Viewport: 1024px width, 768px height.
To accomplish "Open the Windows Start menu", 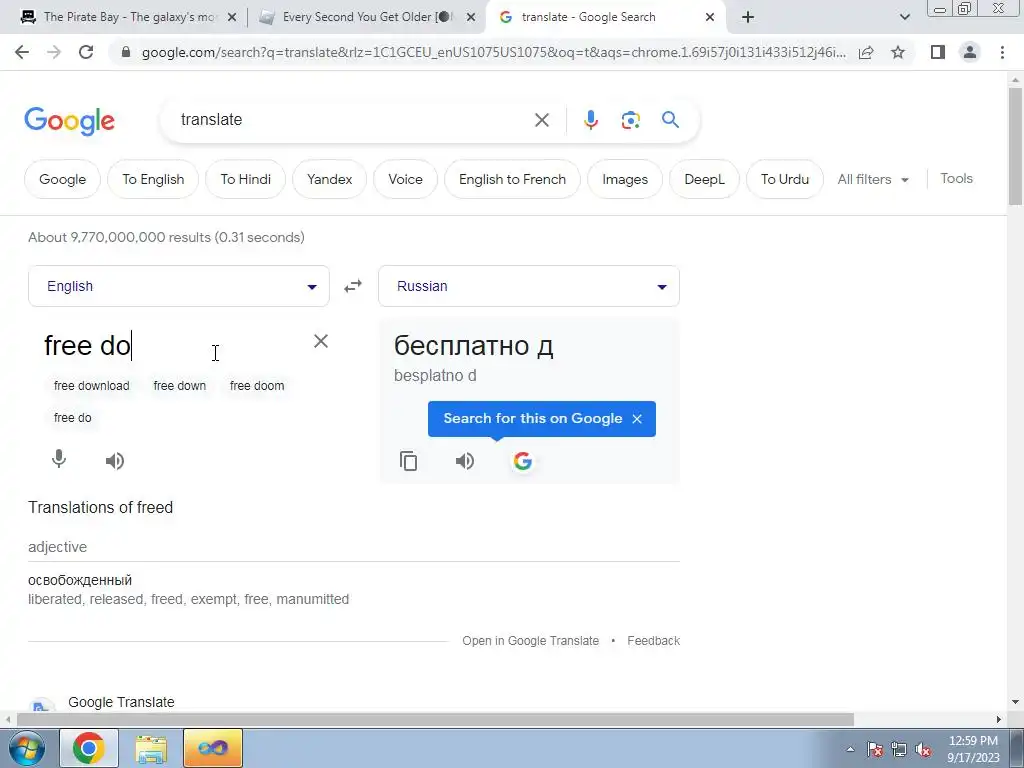I will click(26, 748).
